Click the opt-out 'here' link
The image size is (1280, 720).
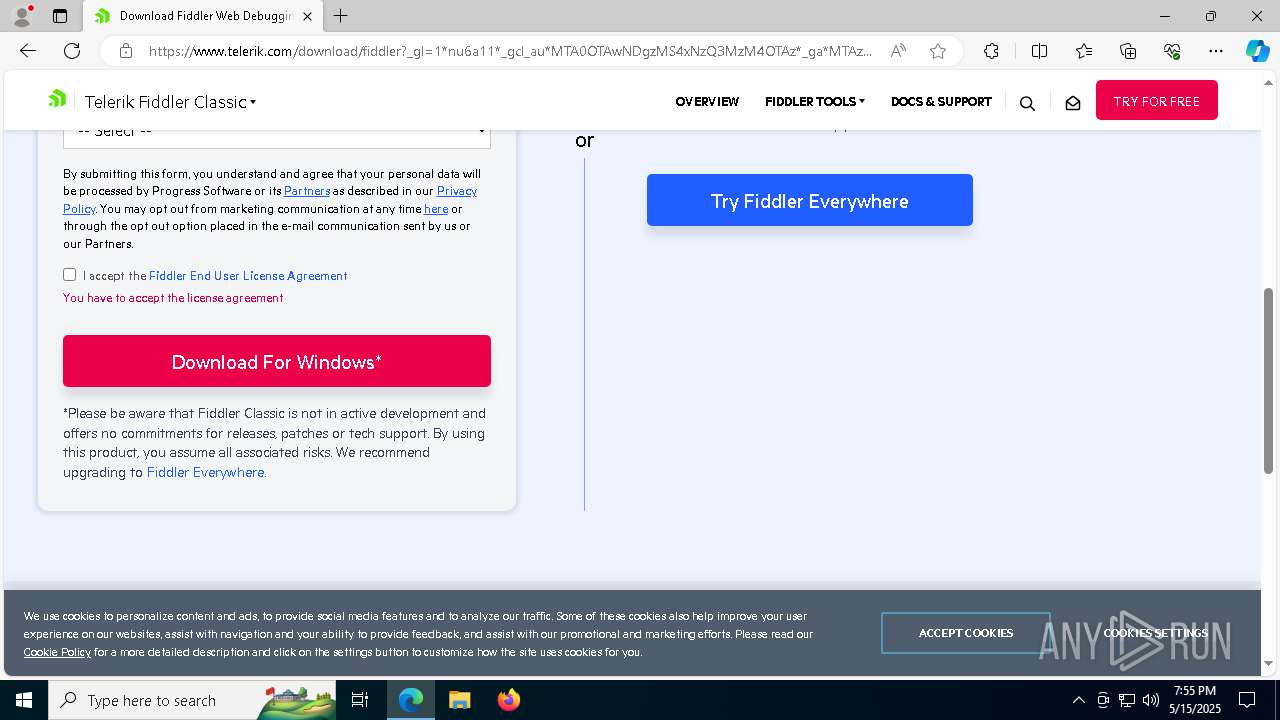point(436,209)
